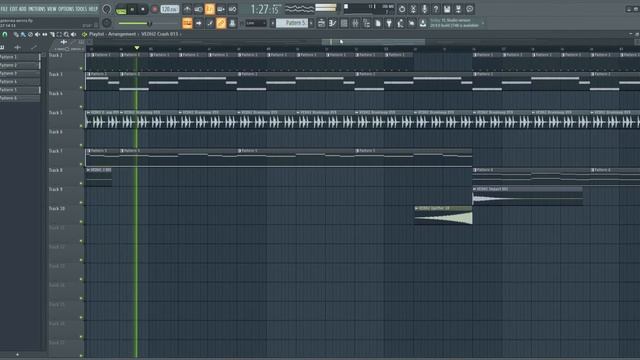Toggle typing keyboard to piano icon
The image size is (640, 360).
tap(187, 23)
